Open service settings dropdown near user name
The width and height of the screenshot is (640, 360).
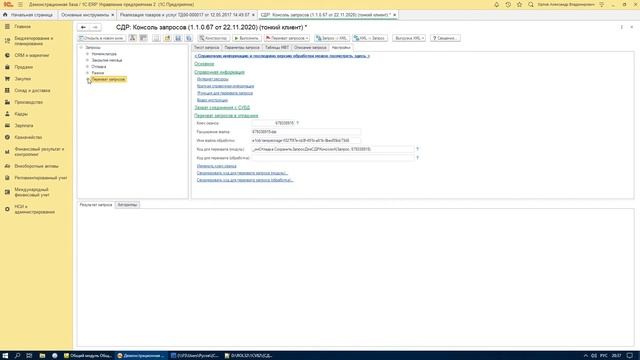[x=602, y=4]
